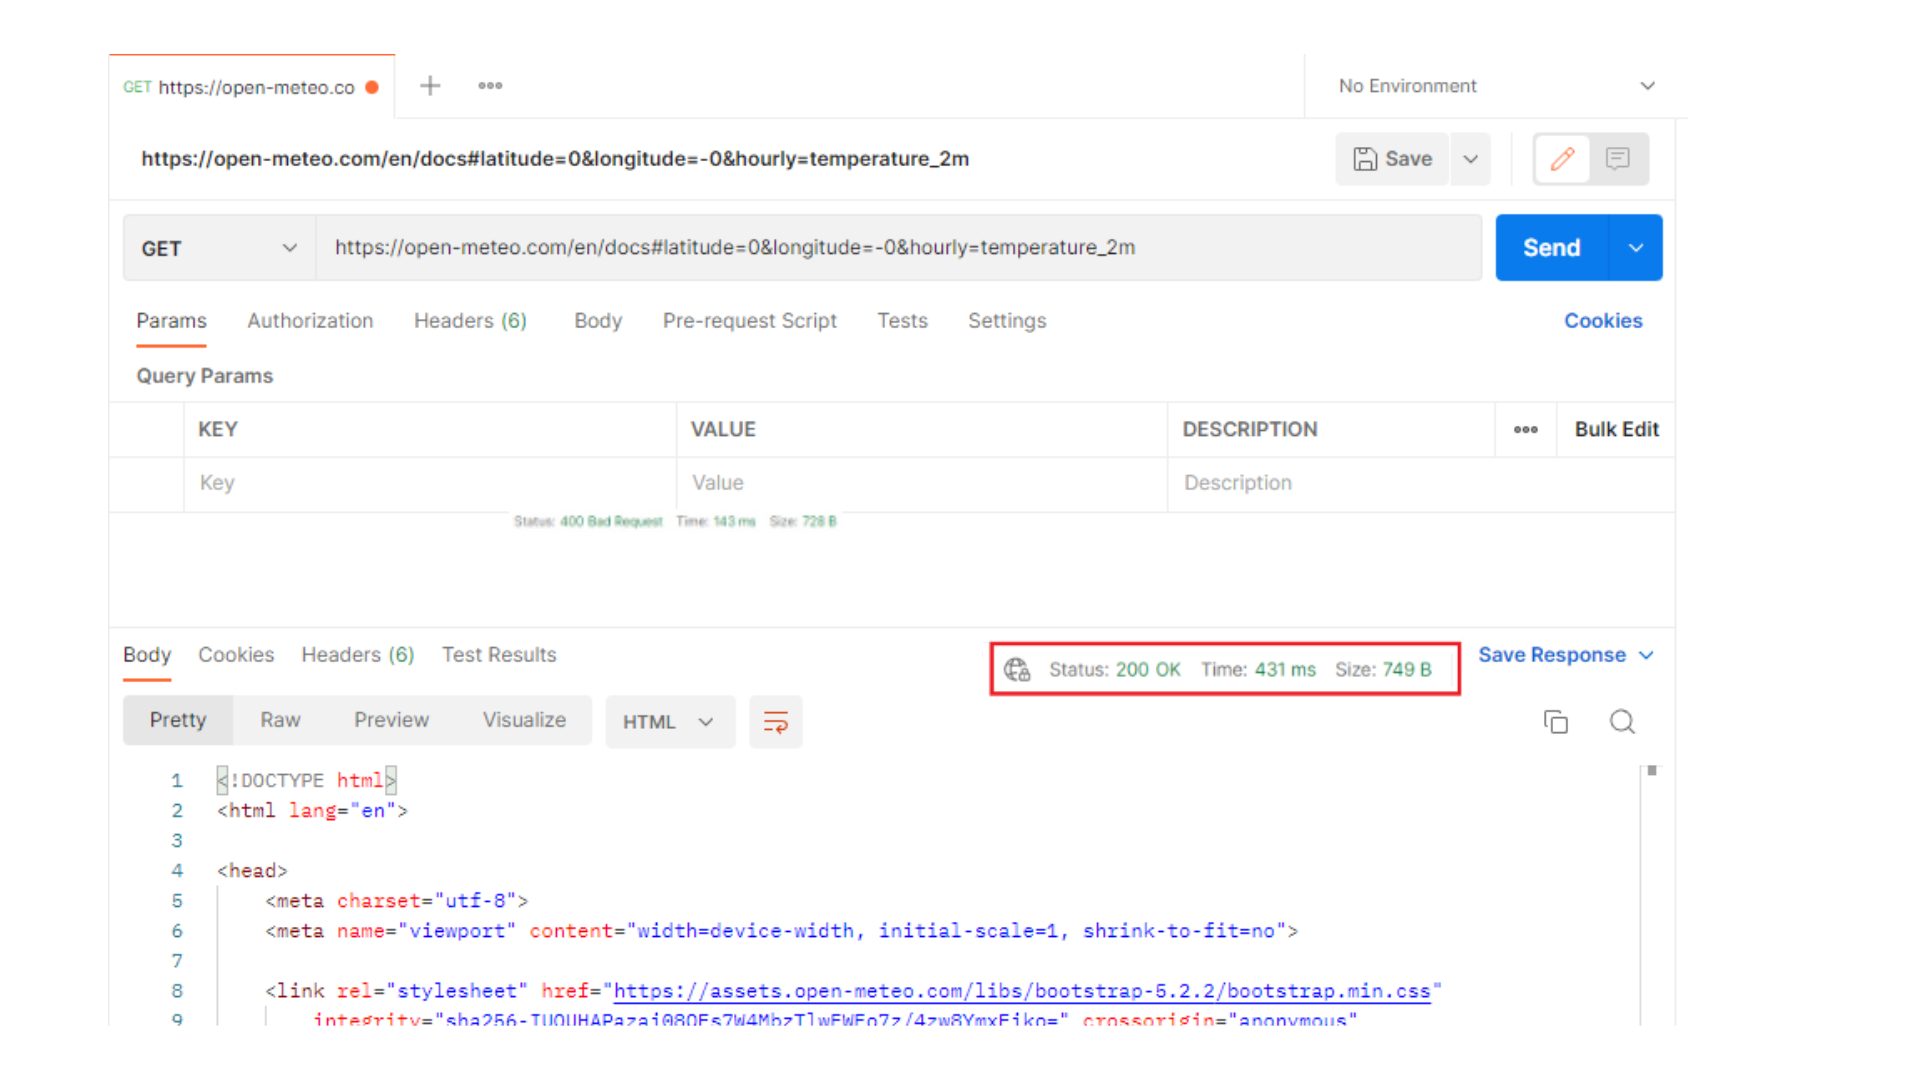Switch to Visualize view

(524, 720)
